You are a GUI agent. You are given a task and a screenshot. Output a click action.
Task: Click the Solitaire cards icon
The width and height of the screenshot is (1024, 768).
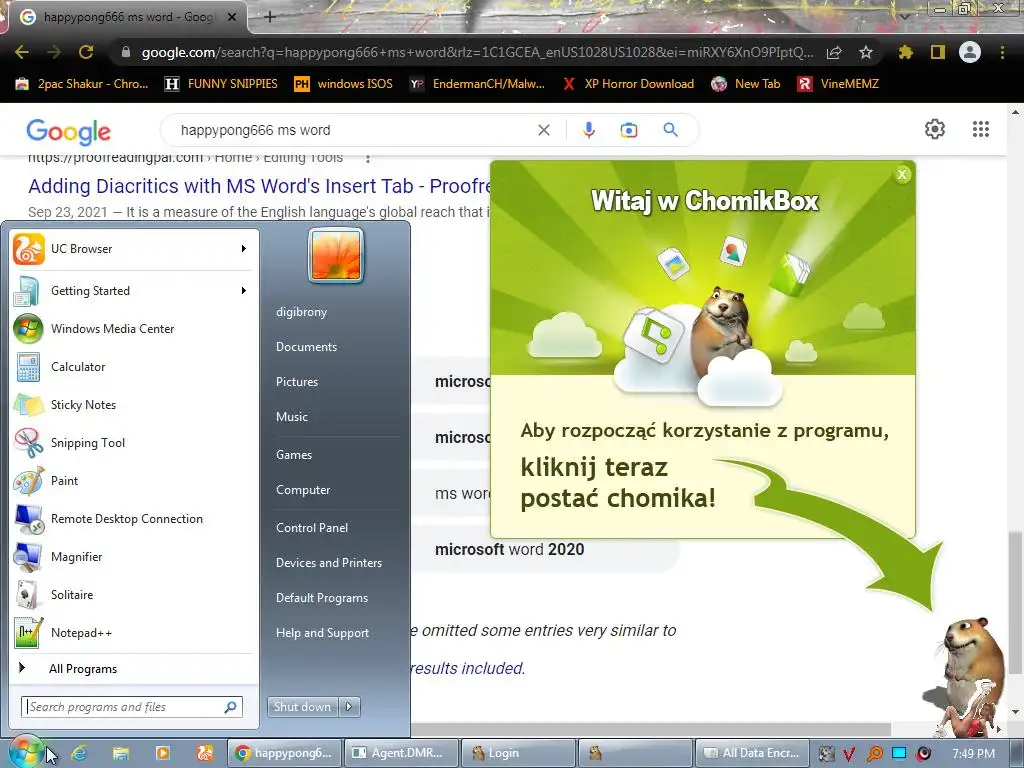click(x=29, y=594)
